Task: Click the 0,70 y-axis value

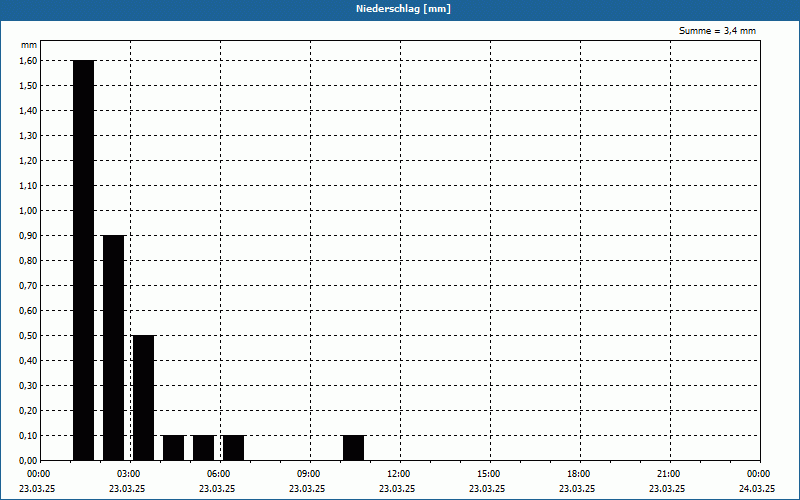Action: (x=28, y=286)
